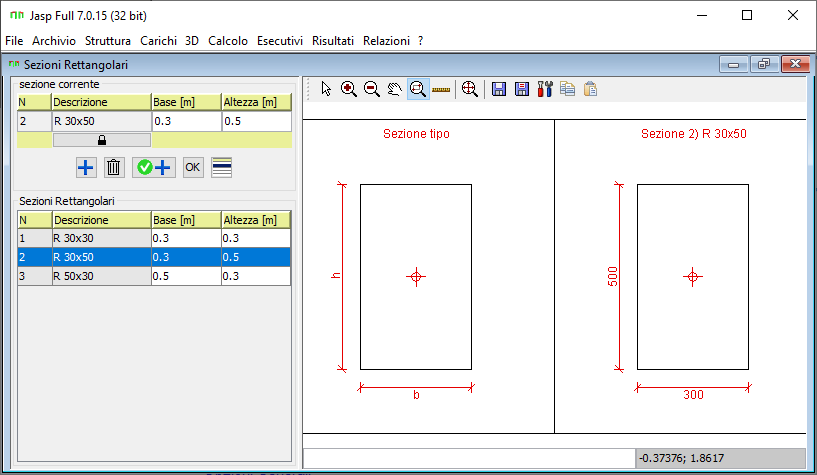Open the File menu
Image resolution: width=817 pixels, height=475 pixels.
click(14, 41)
